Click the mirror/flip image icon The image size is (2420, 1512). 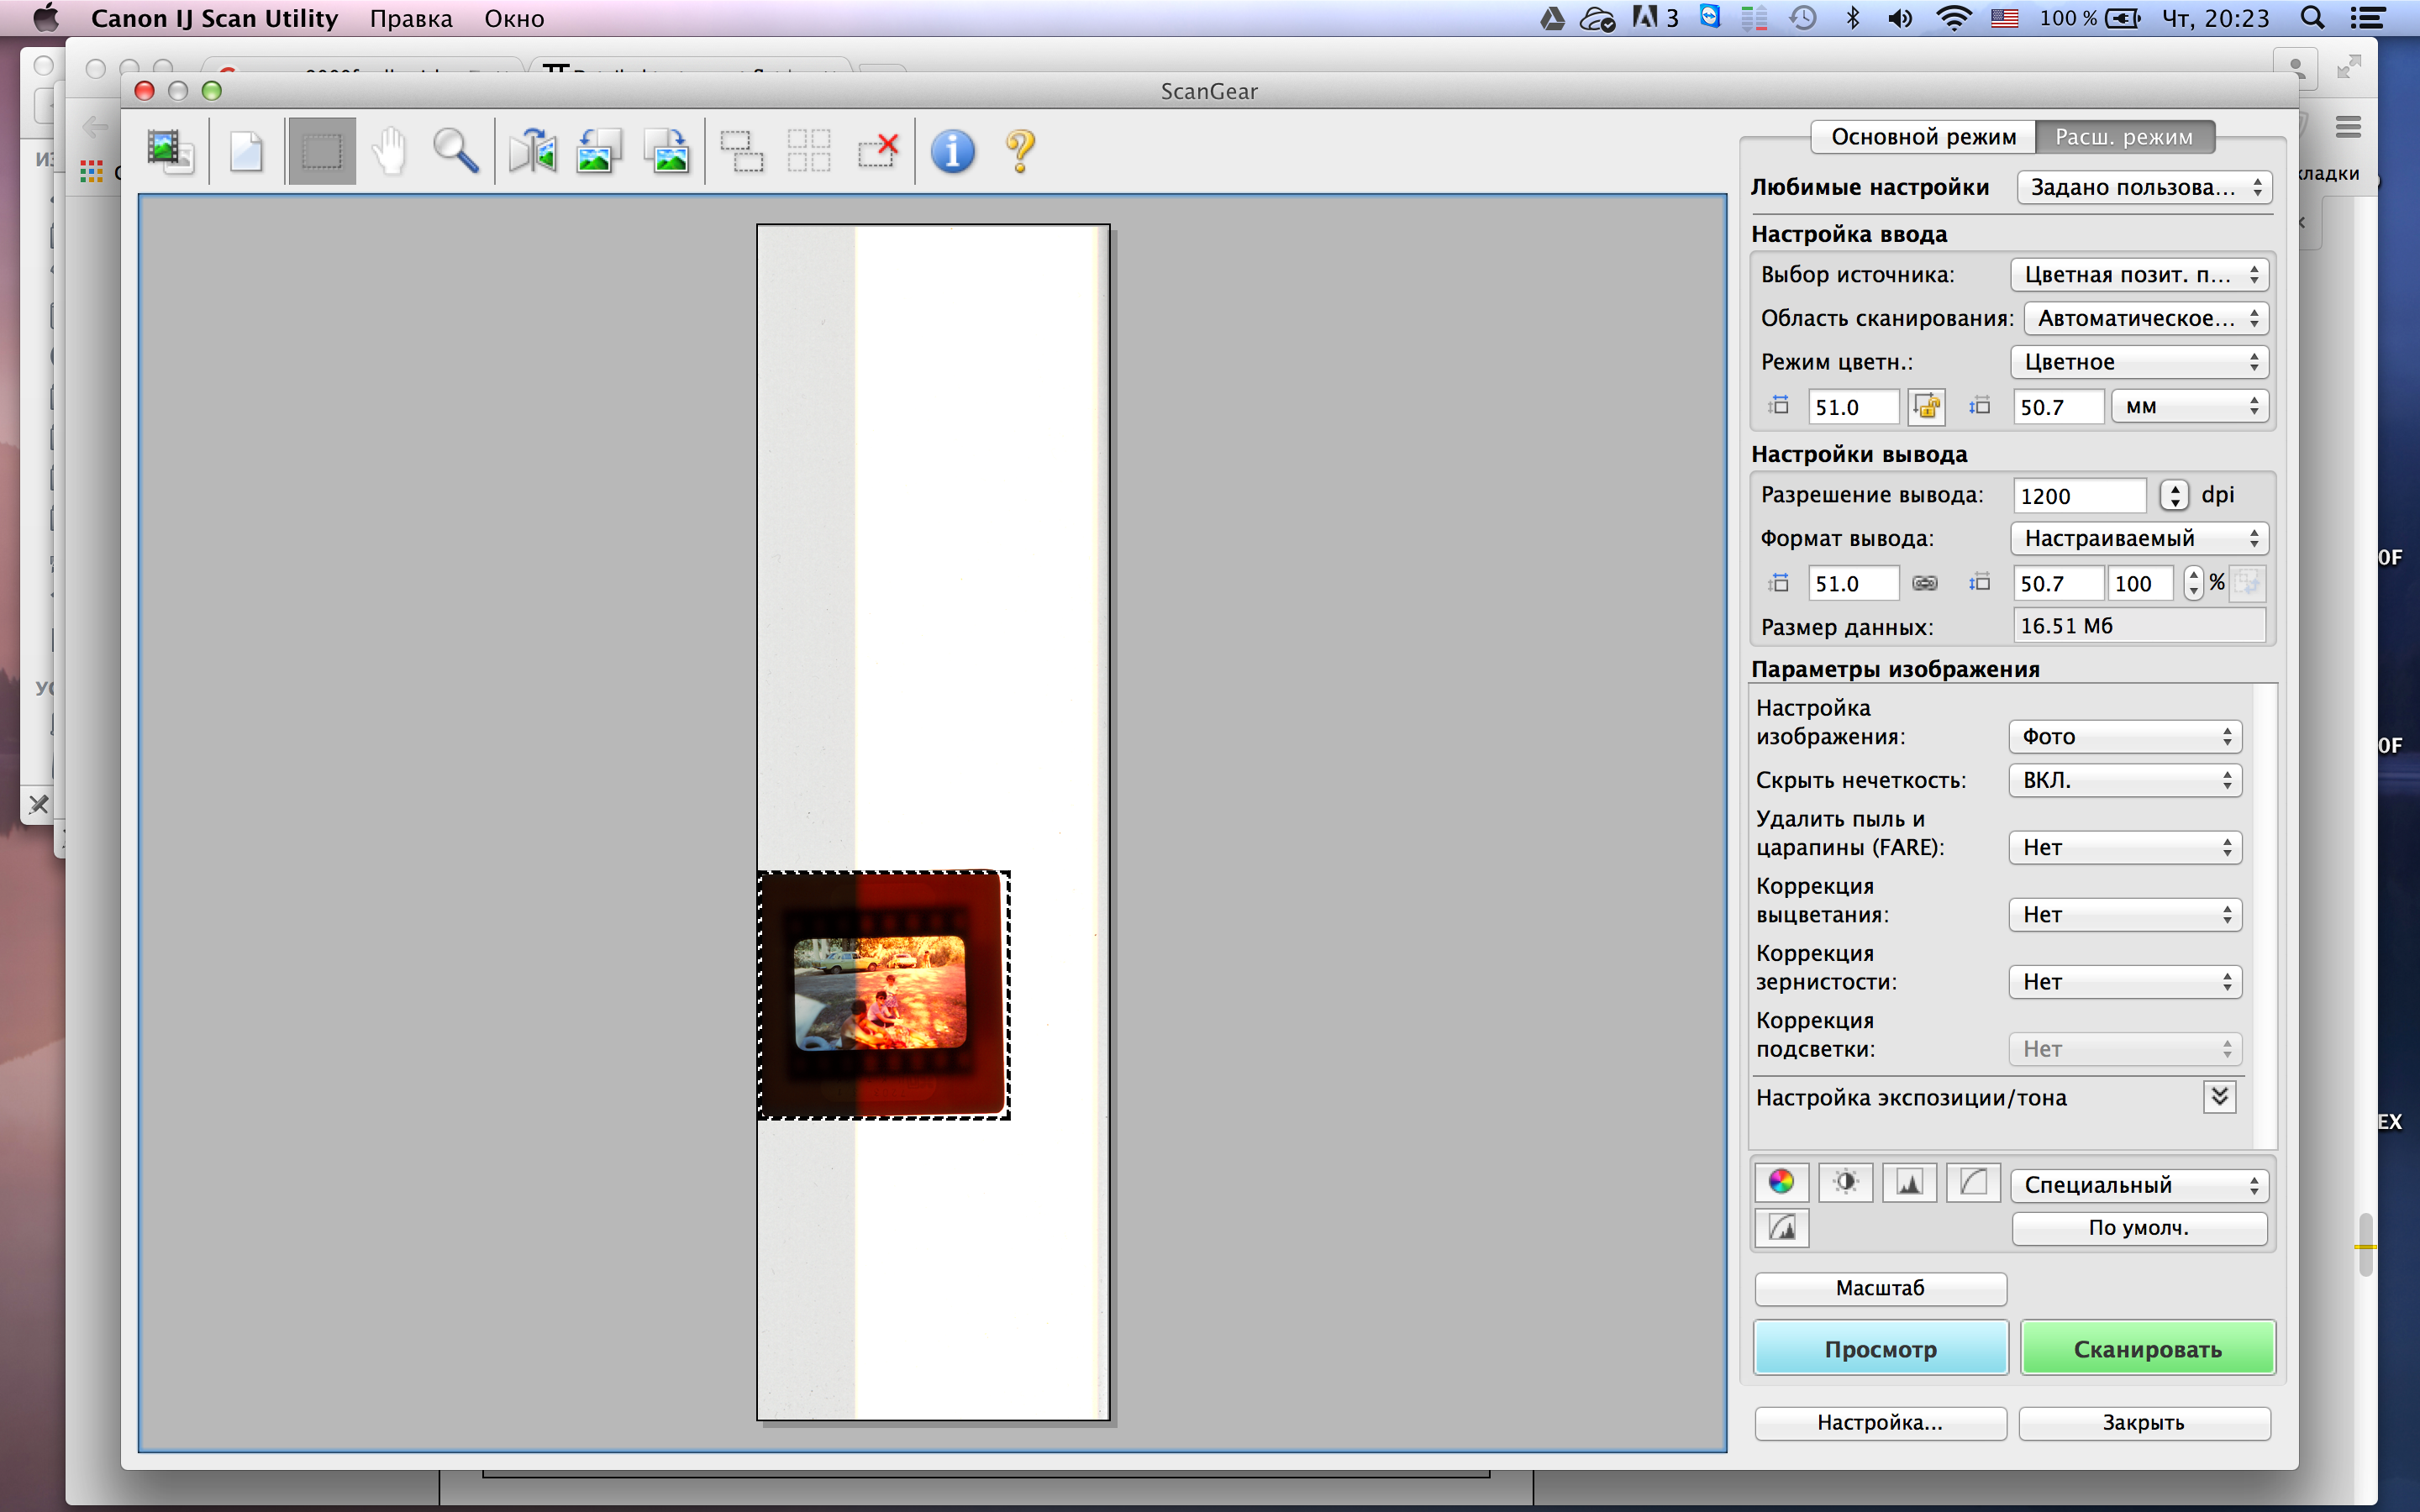[x=532, y=152]
